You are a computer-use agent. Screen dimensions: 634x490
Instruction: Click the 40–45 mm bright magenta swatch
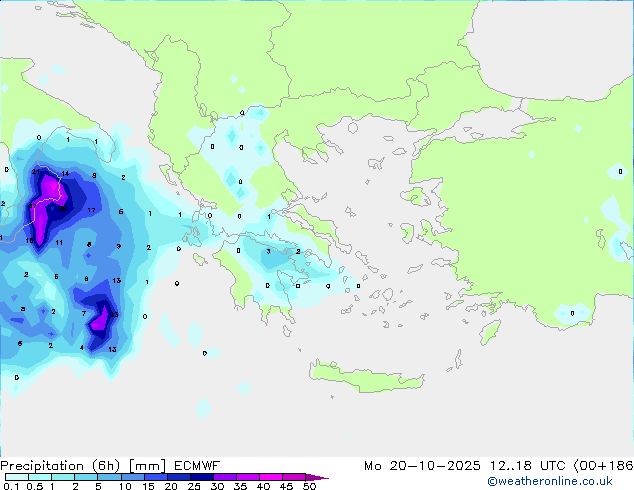271,477
